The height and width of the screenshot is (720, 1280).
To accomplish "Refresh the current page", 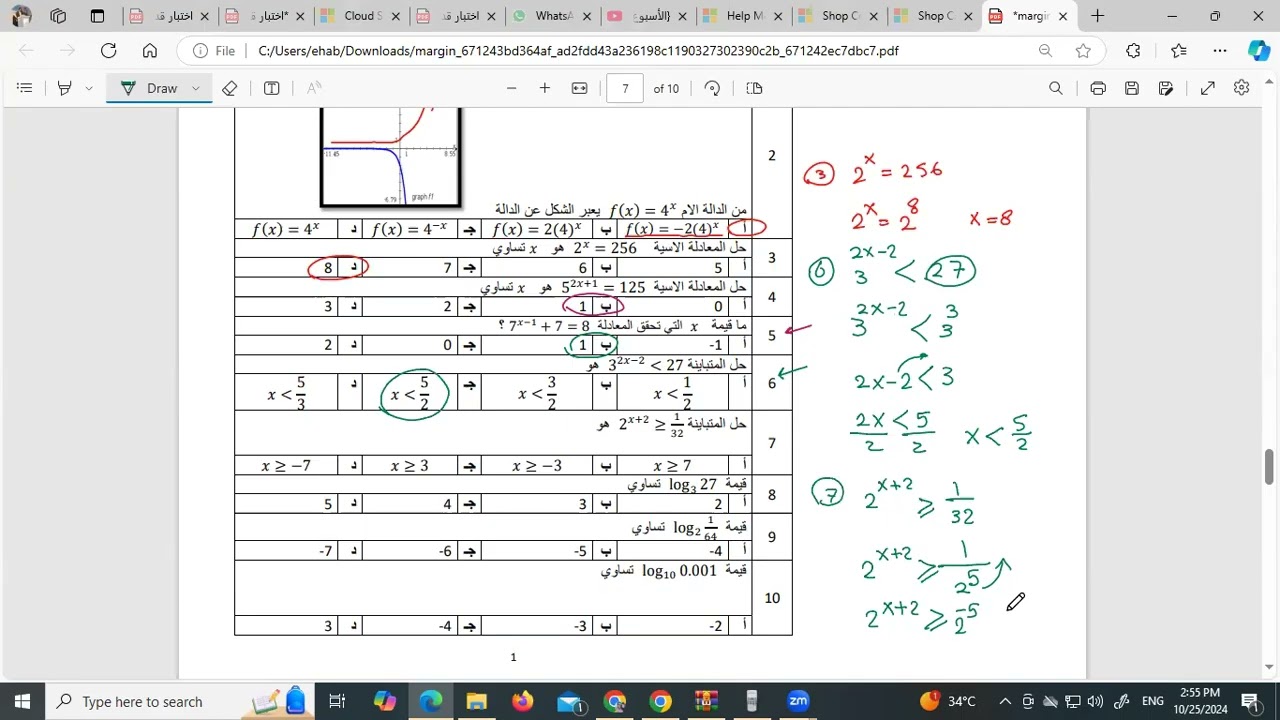I will [109, 51].
